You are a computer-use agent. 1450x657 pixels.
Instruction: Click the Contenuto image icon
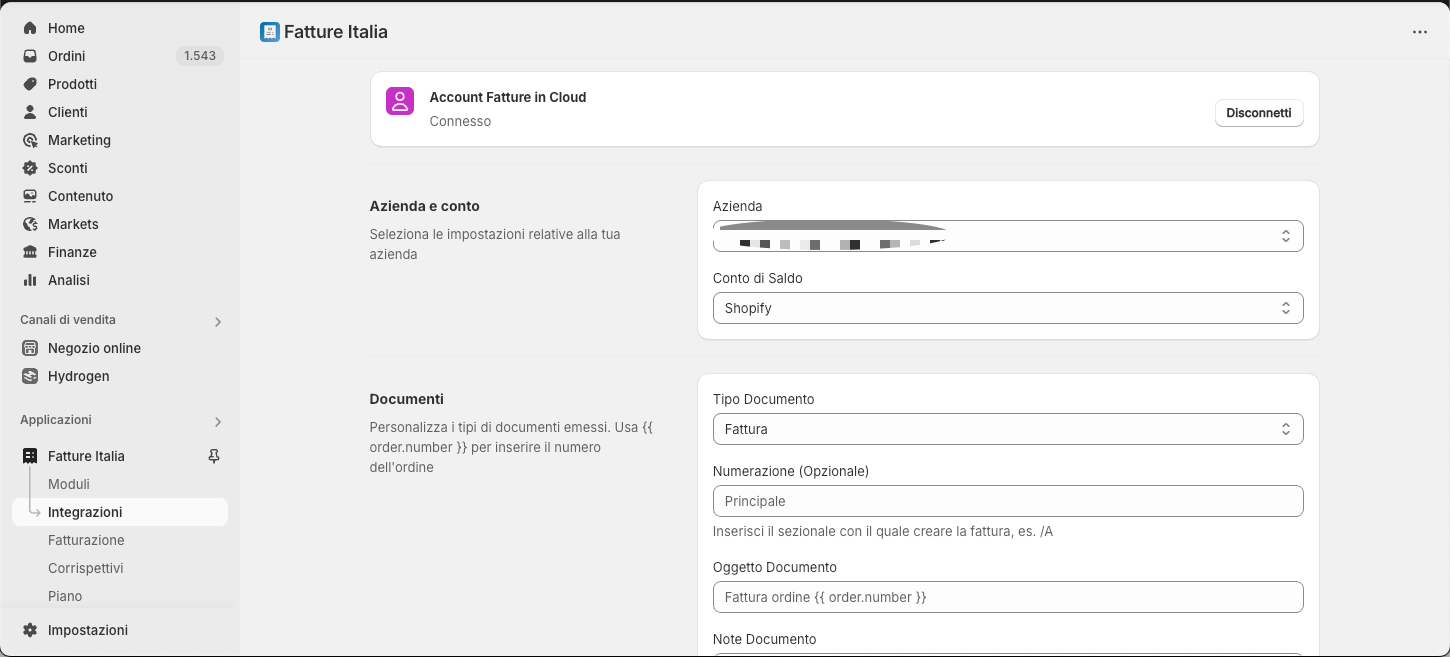tap(30, 196)
